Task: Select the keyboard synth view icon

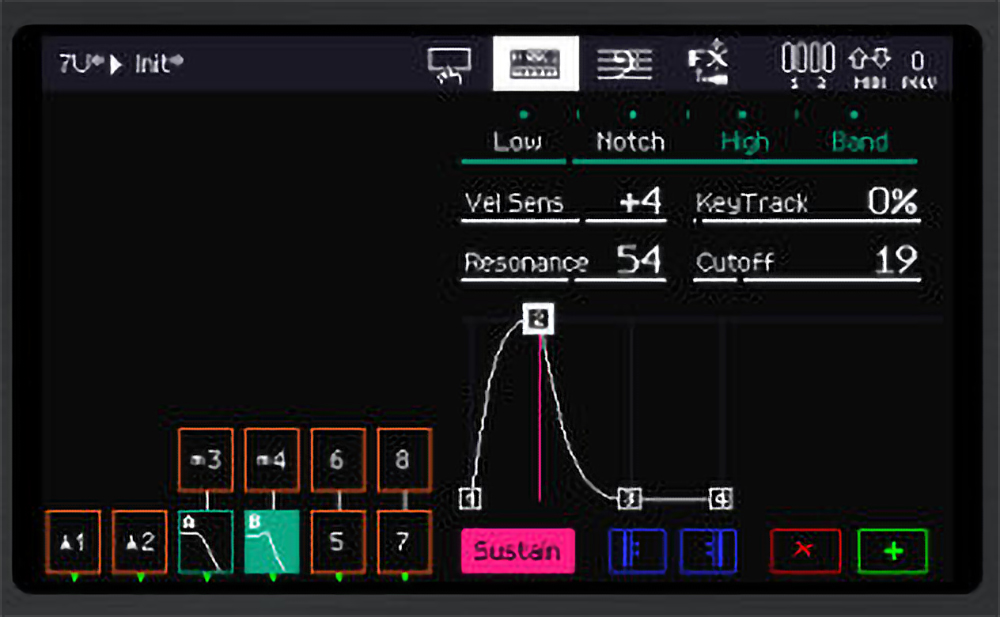Action: coord(536,64)
